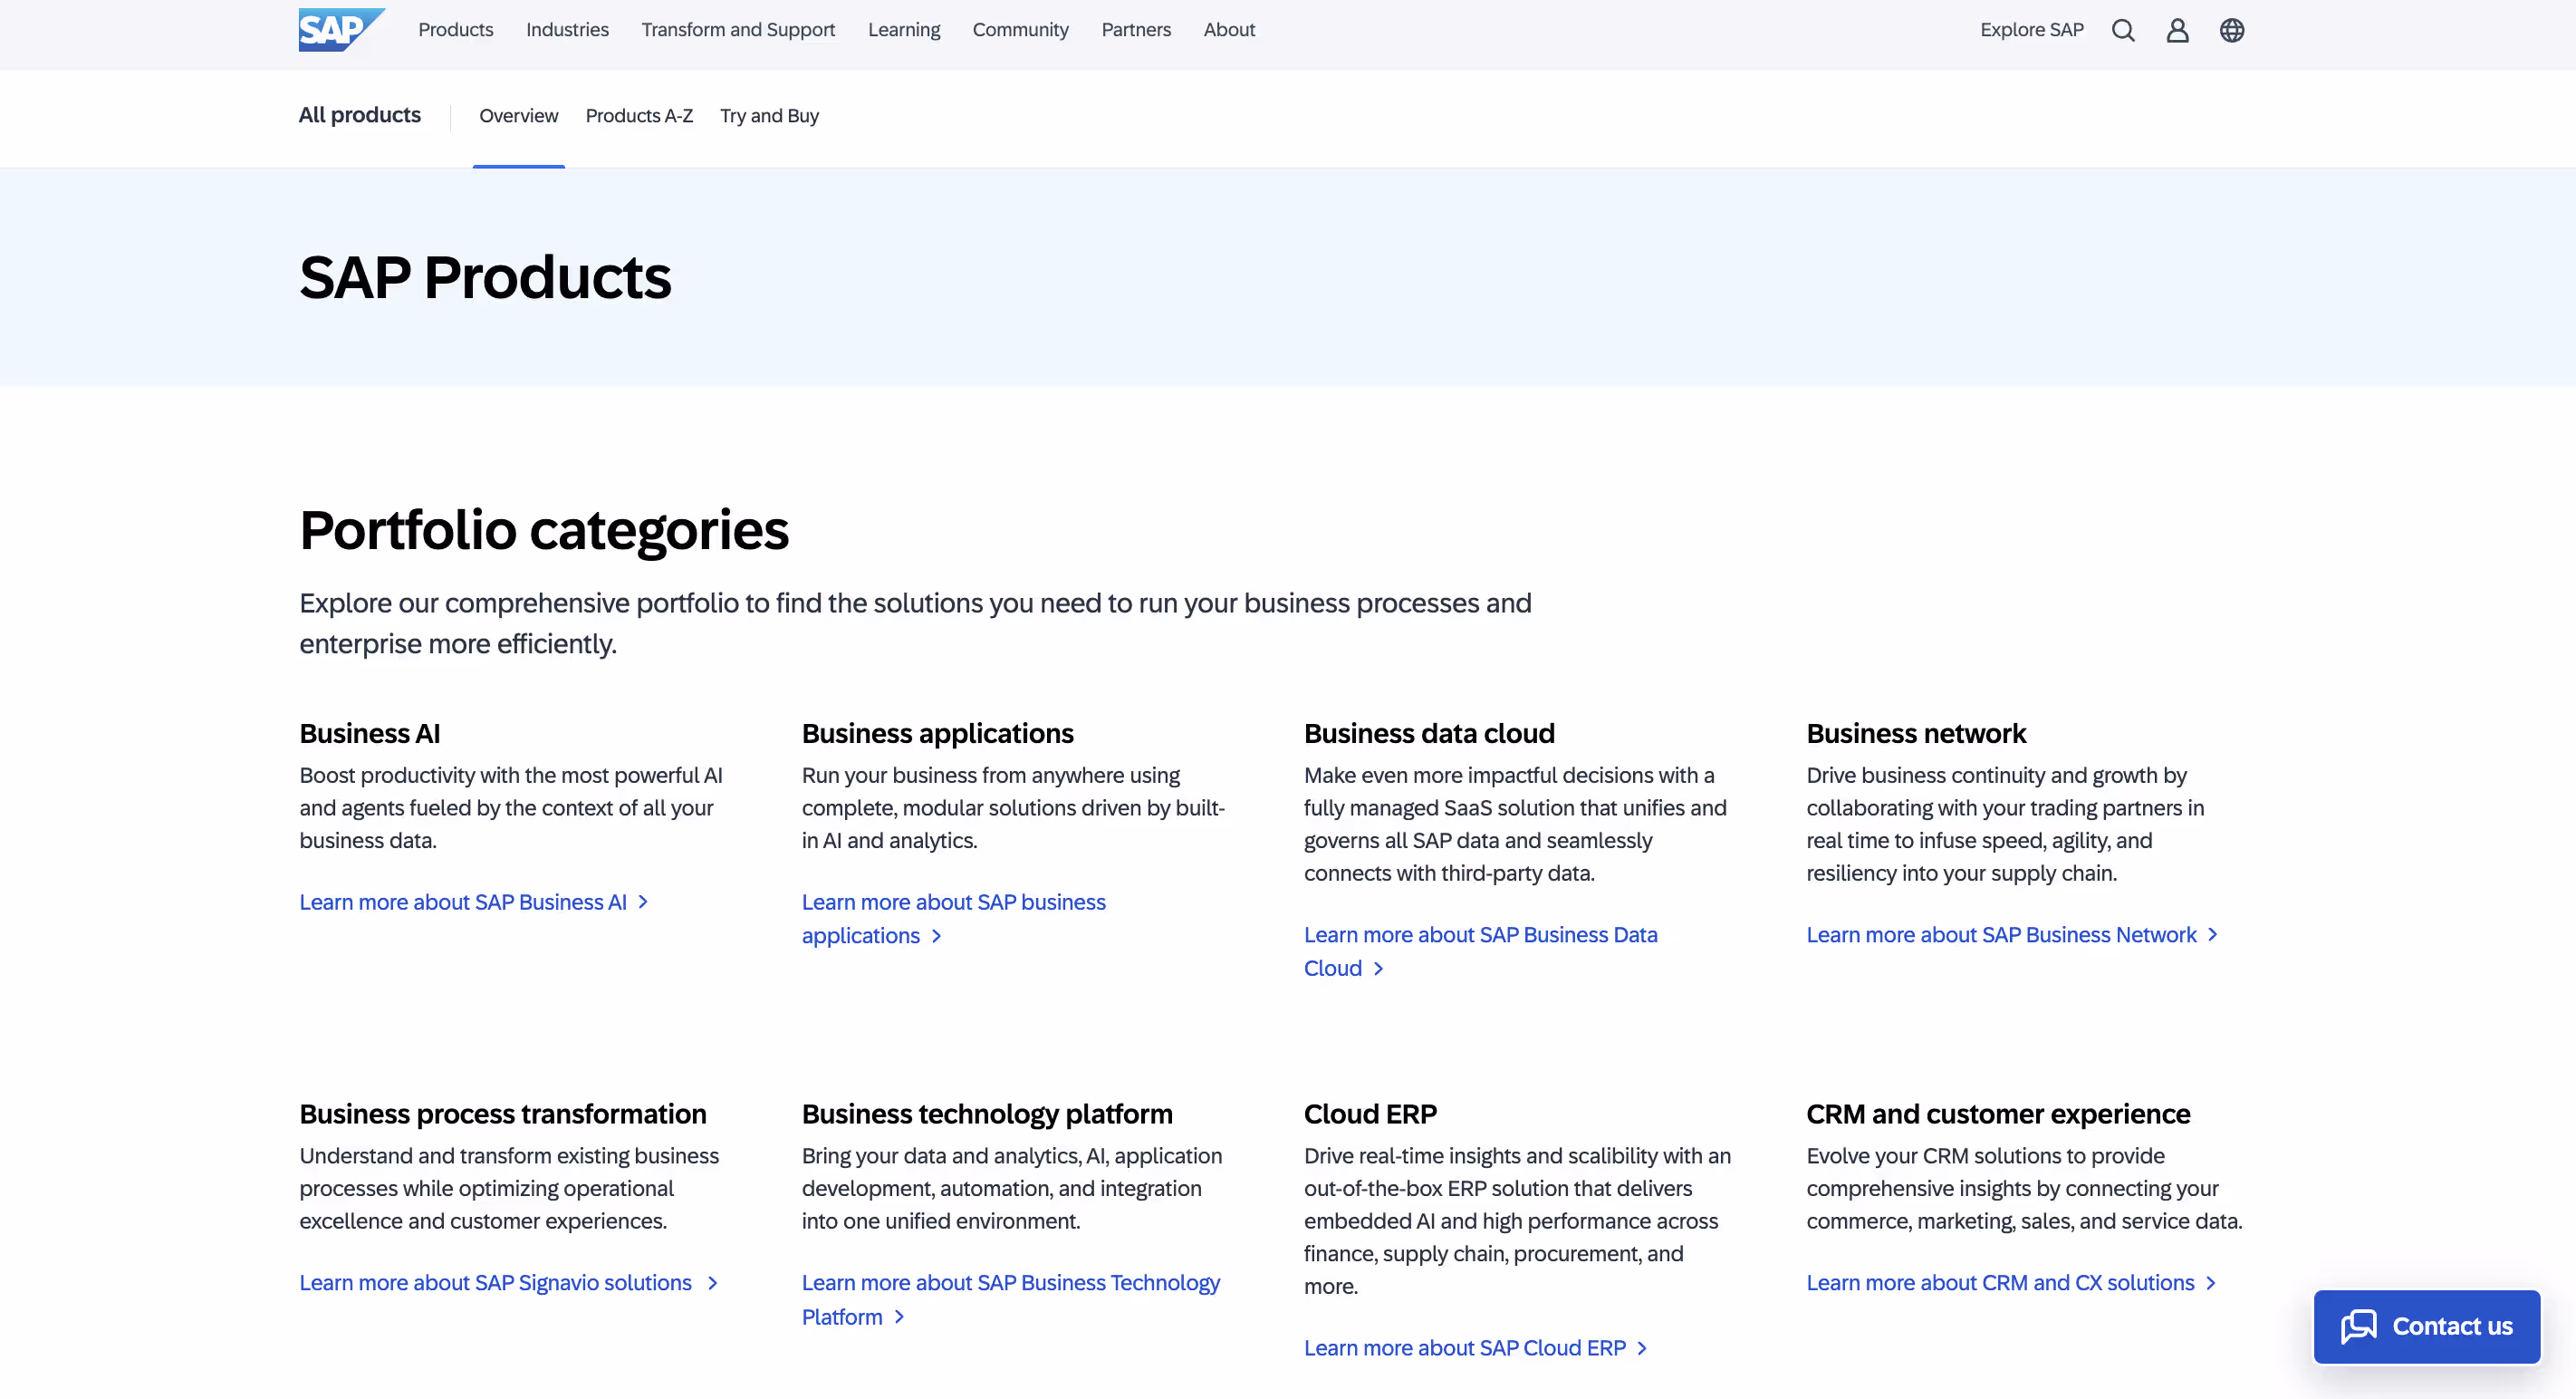The image size is (2576, 1399).
Task: Click the Business data cloud heading
Action: tap(1429, 734)
